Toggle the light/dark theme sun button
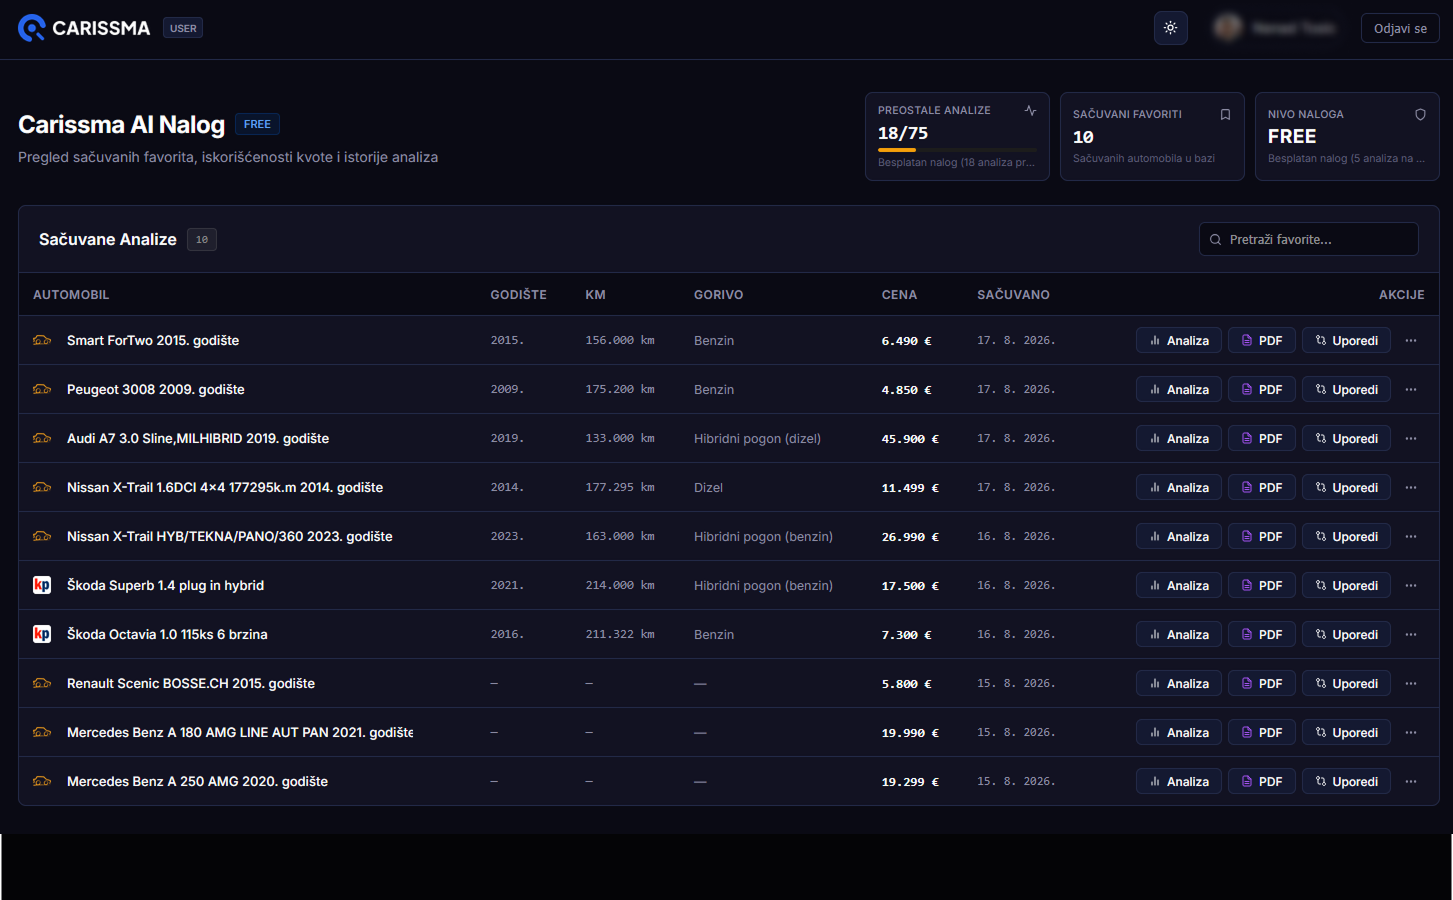 1170,28
